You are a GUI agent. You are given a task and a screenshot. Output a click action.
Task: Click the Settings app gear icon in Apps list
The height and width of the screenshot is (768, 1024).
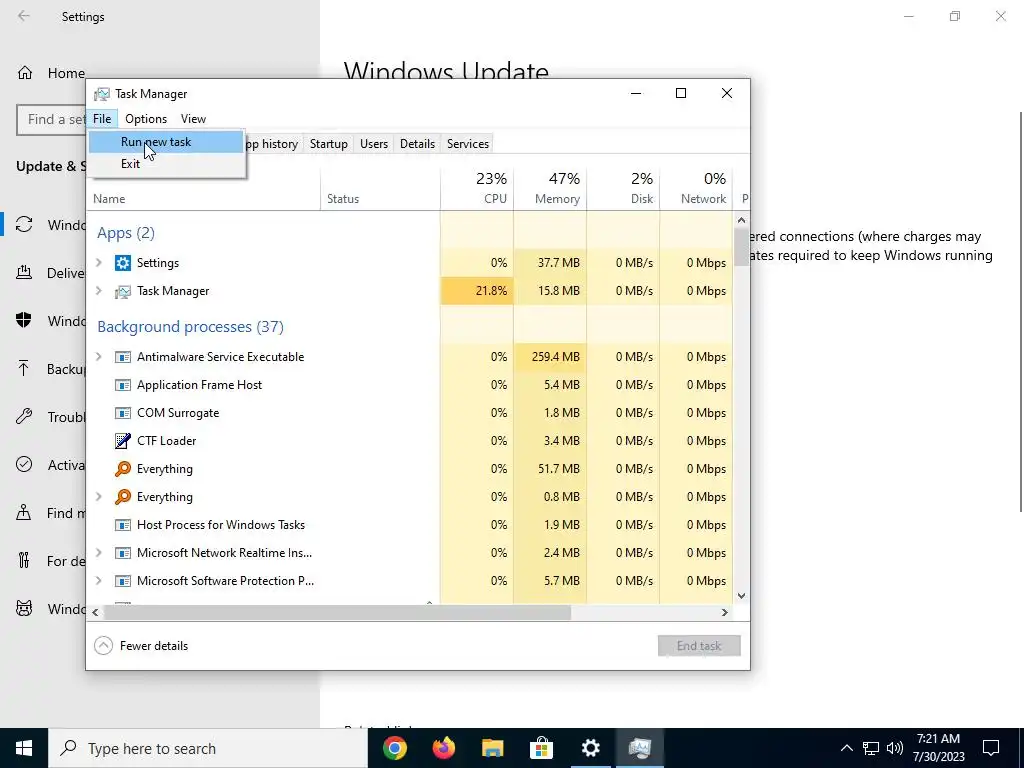pos(123,263)
